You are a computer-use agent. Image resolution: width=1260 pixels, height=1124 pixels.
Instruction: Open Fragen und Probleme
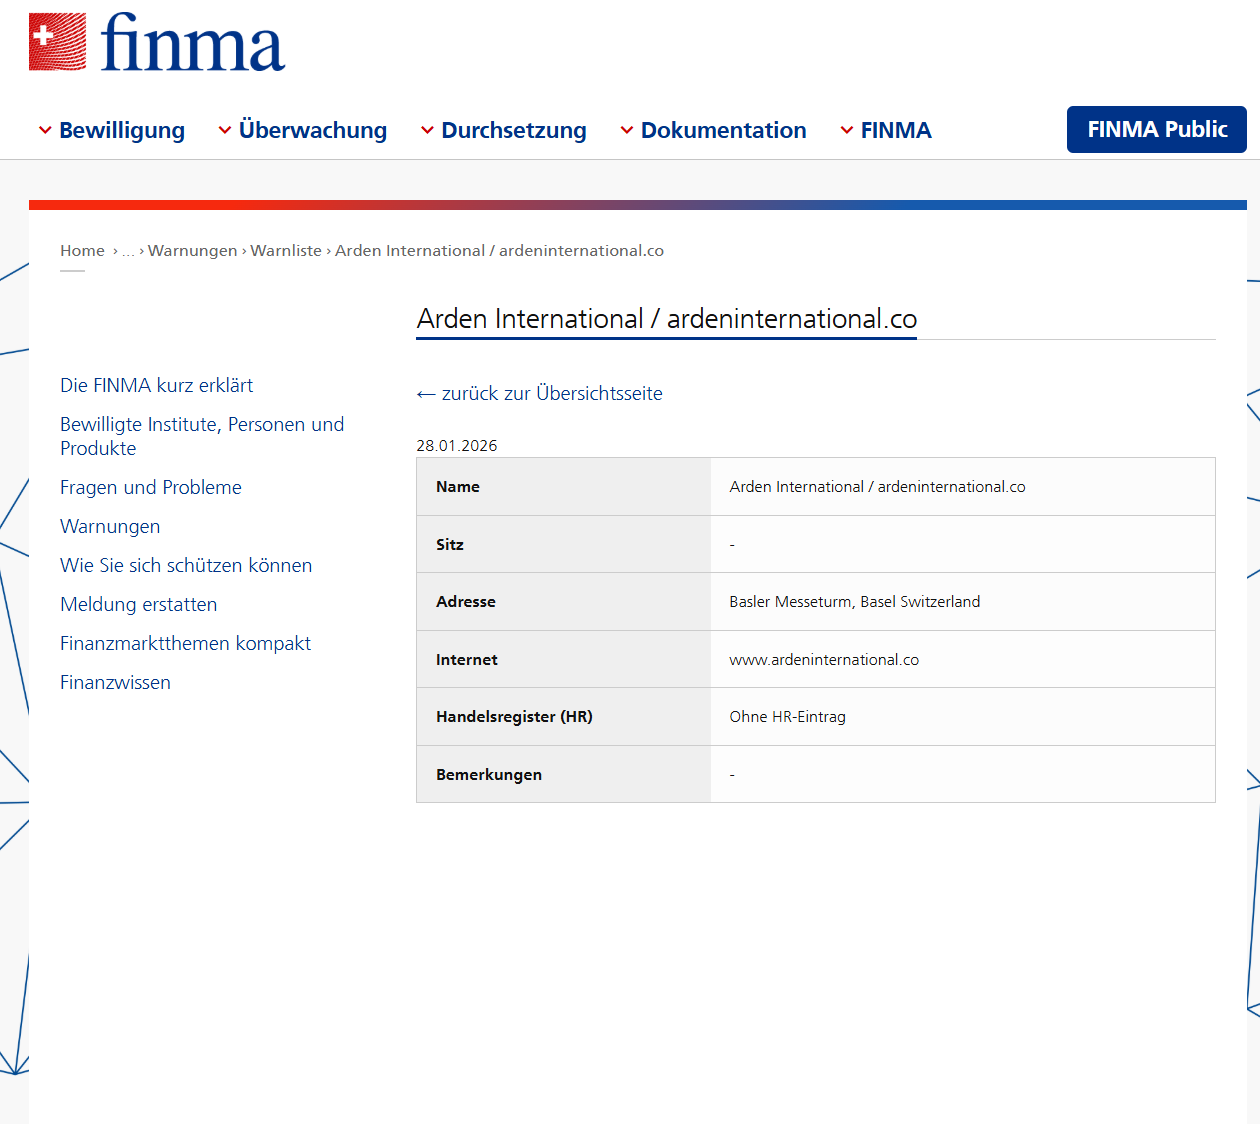(151, 488)
